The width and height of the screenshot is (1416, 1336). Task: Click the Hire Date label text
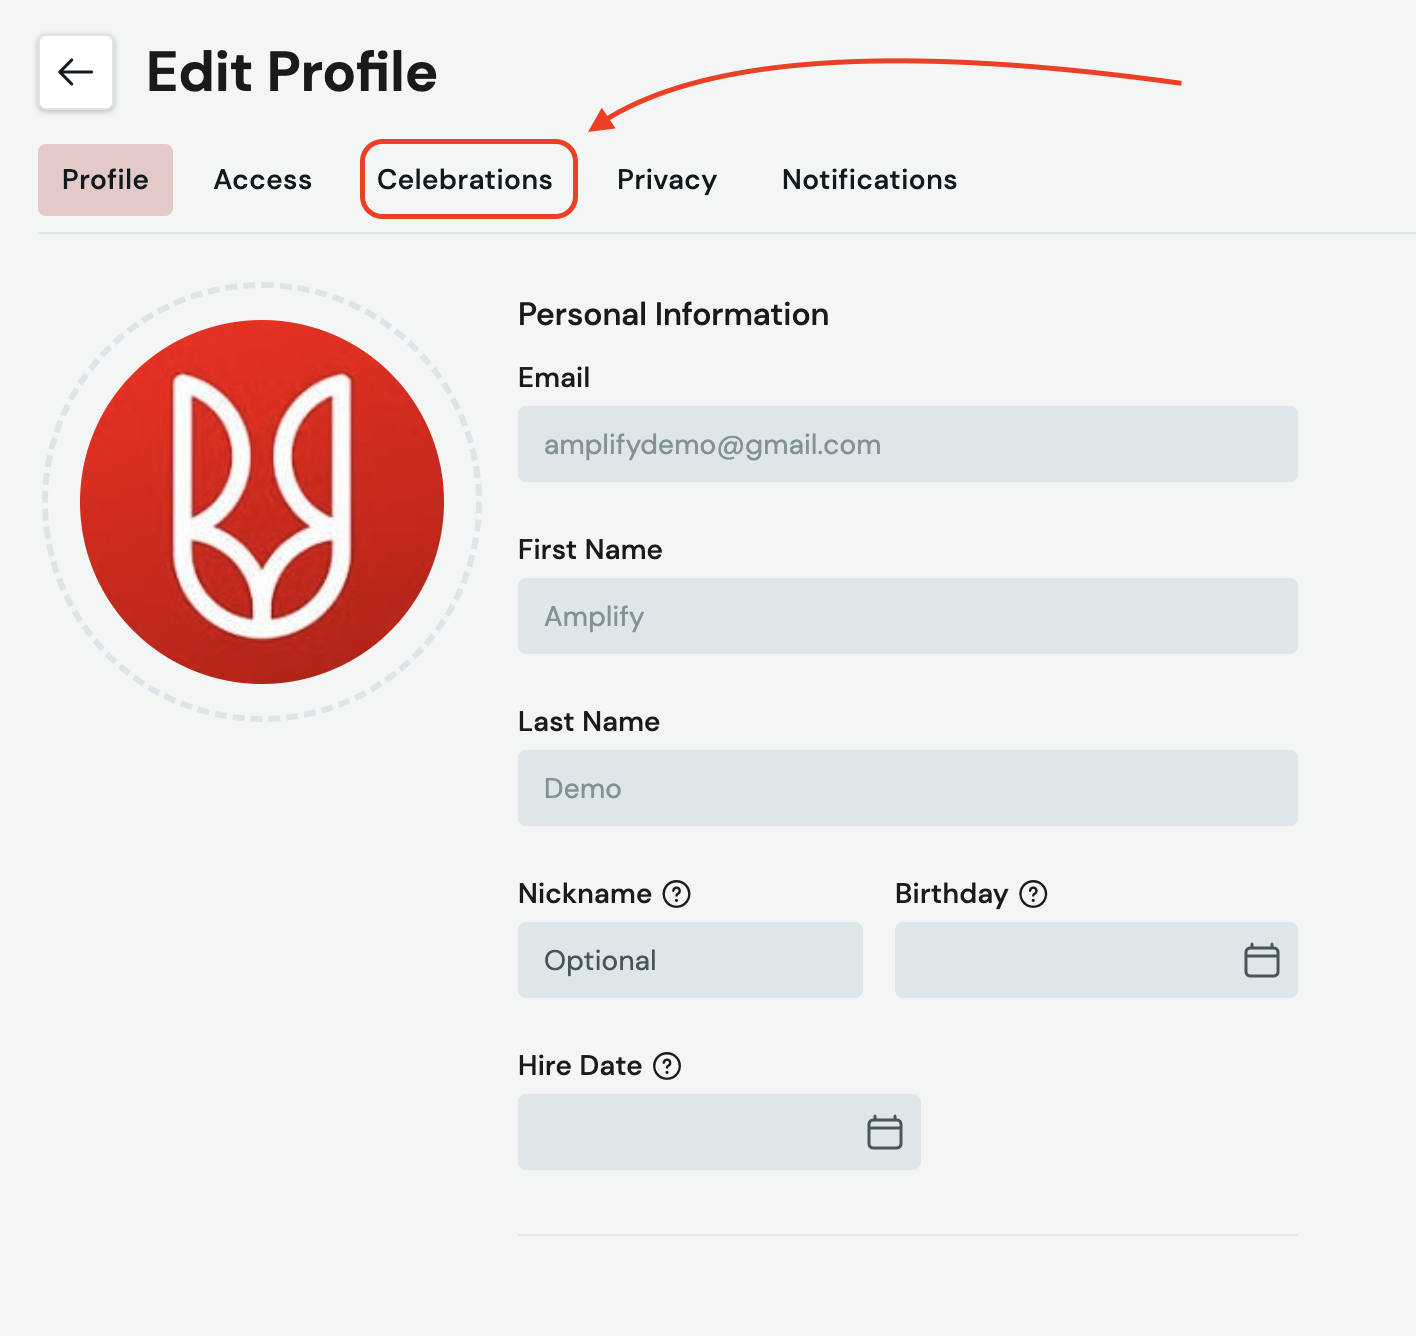[x=580, y=1066]
